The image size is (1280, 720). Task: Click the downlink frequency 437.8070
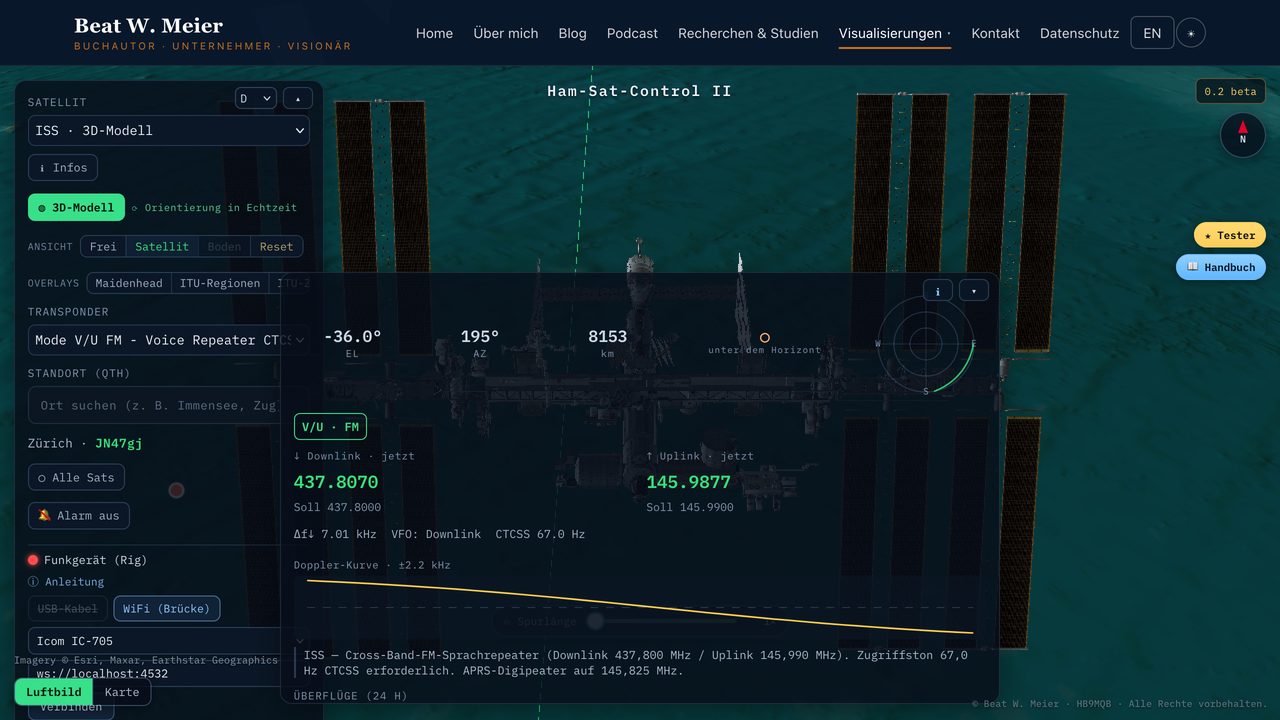click(336, 482)
